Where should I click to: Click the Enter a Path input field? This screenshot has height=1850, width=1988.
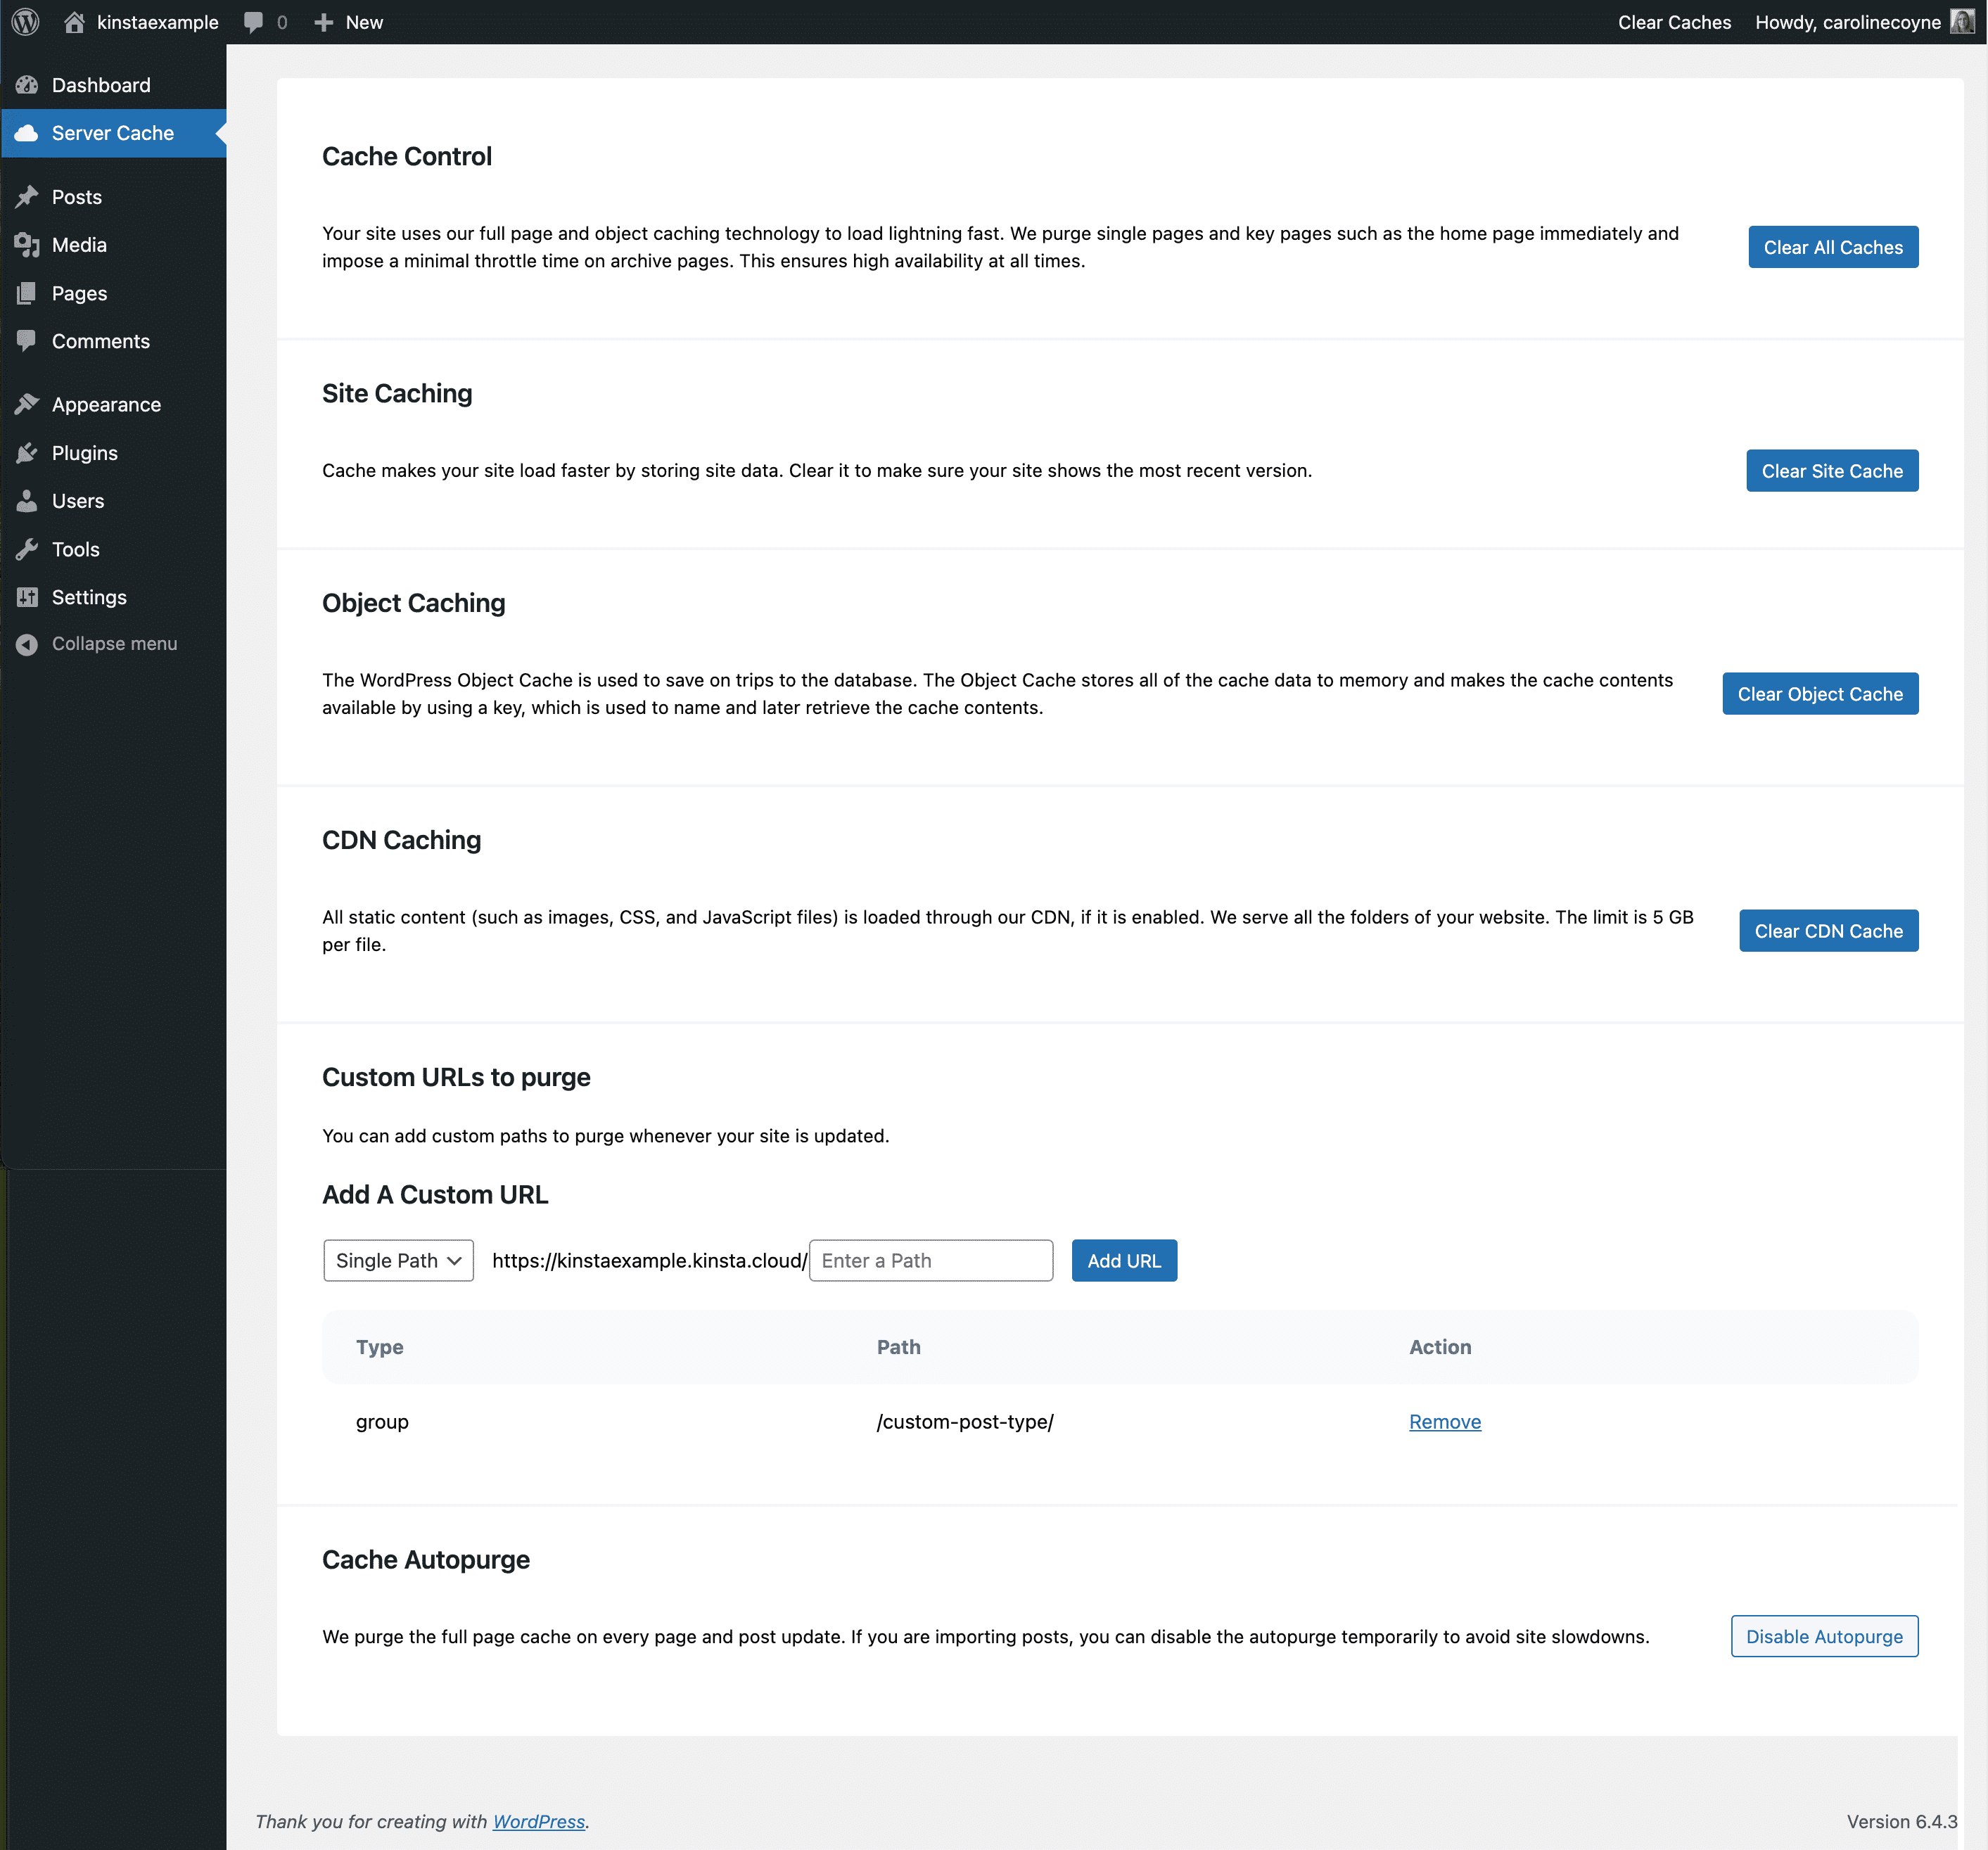pos(931,1261)
